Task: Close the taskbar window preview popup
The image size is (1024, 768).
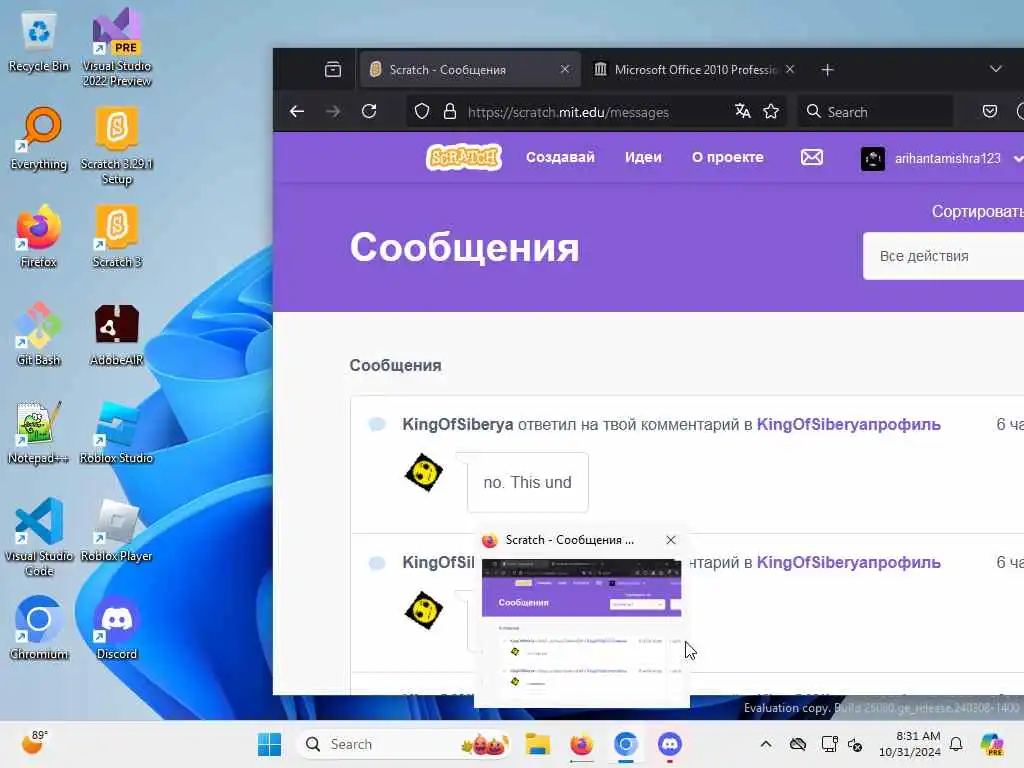Action: 671,540
